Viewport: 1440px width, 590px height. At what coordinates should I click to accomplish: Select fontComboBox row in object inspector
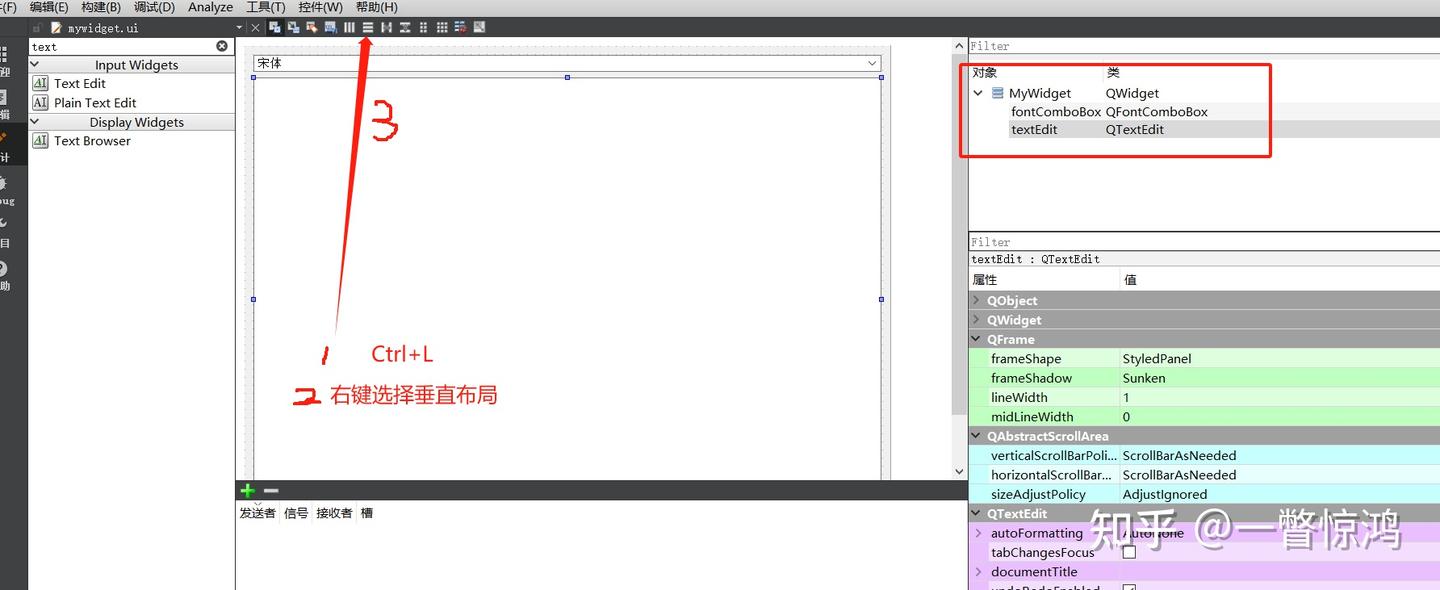1204,111
